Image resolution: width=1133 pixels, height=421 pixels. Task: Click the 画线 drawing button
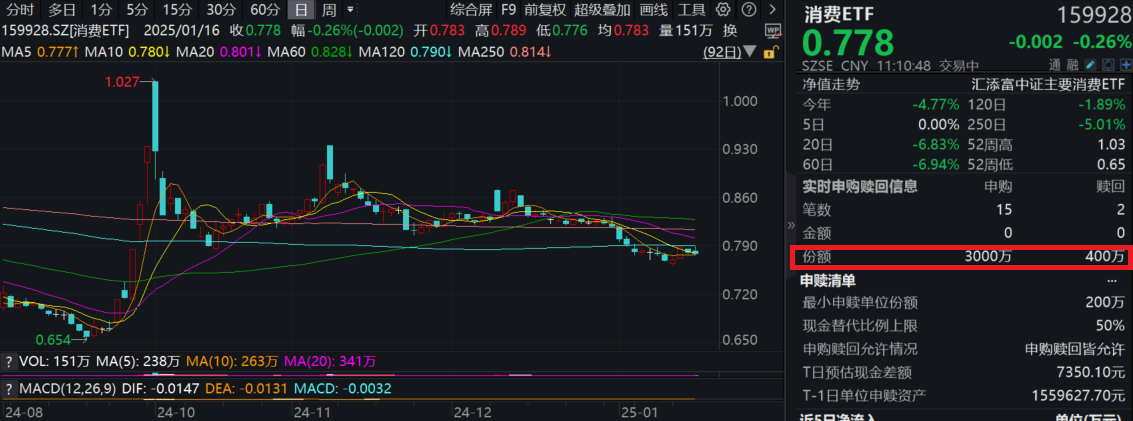click(655, 10)
